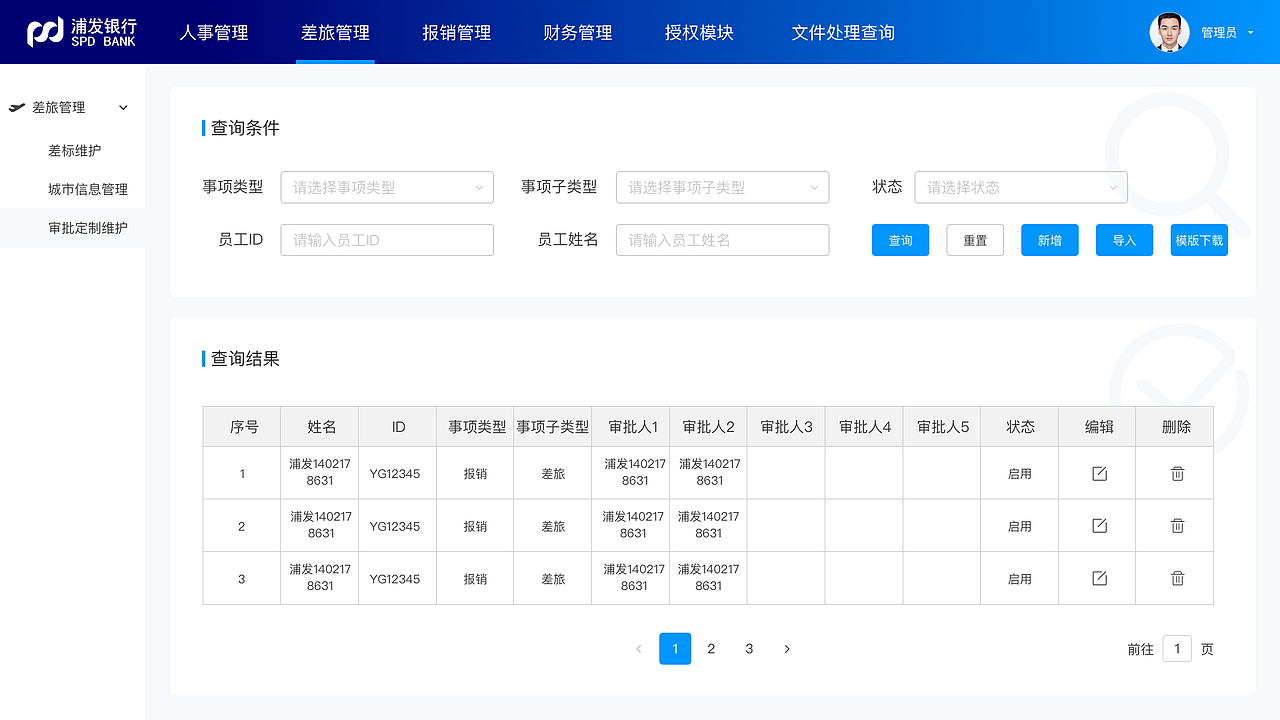
Task: Switch to the 授权模块 top tab
Action: [699, 33]
